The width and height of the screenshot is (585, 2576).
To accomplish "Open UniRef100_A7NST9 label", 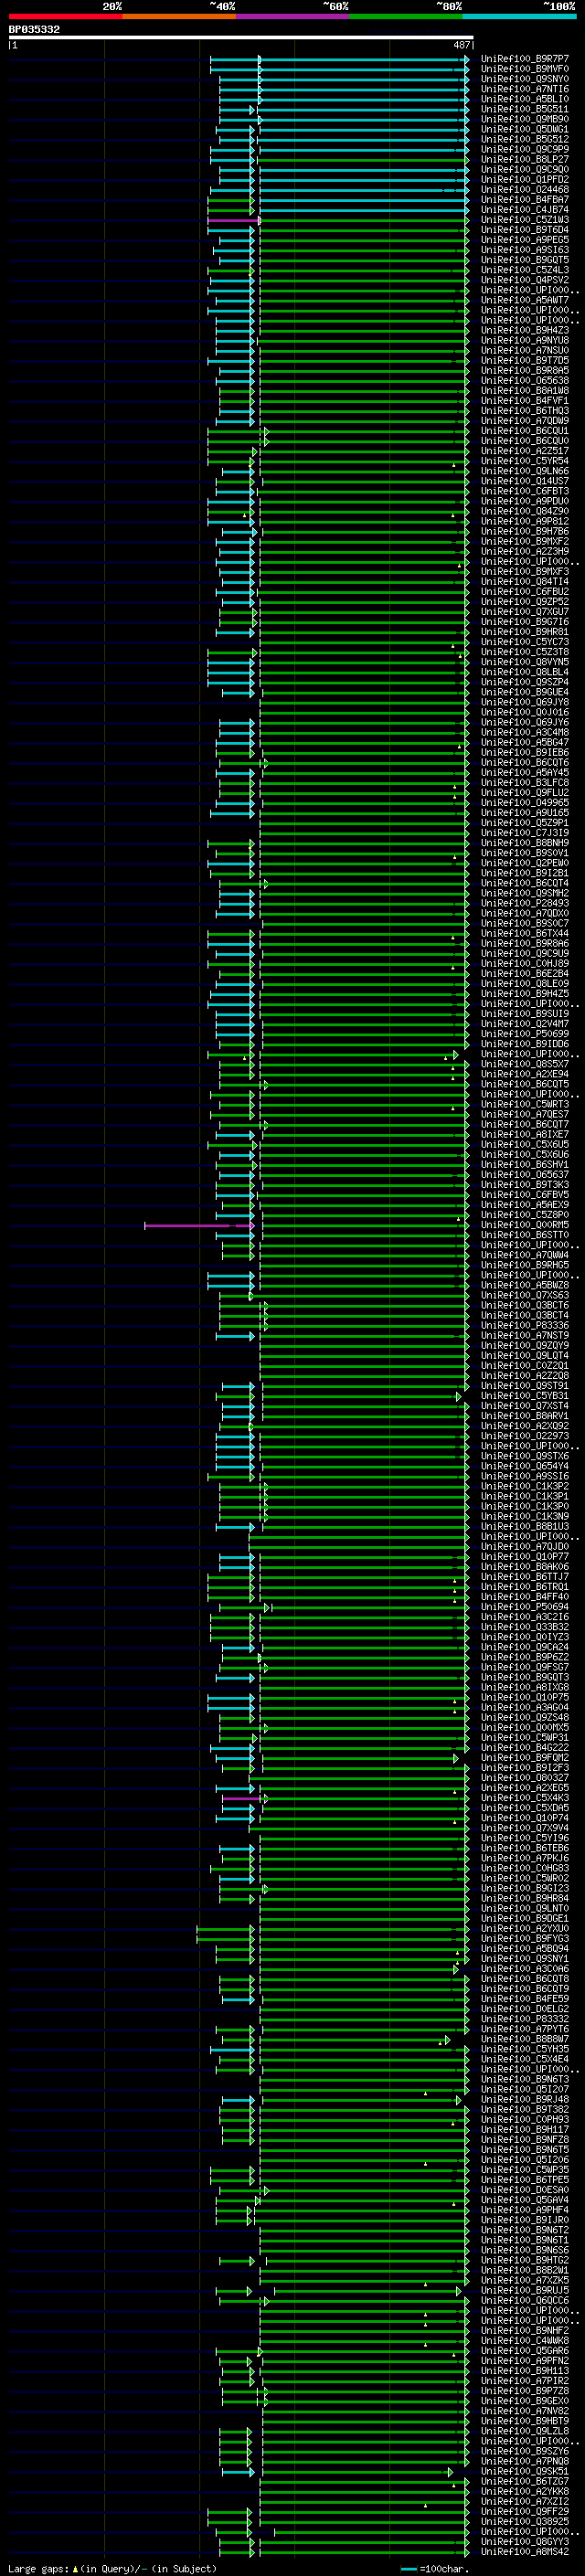I will 525,1335.
